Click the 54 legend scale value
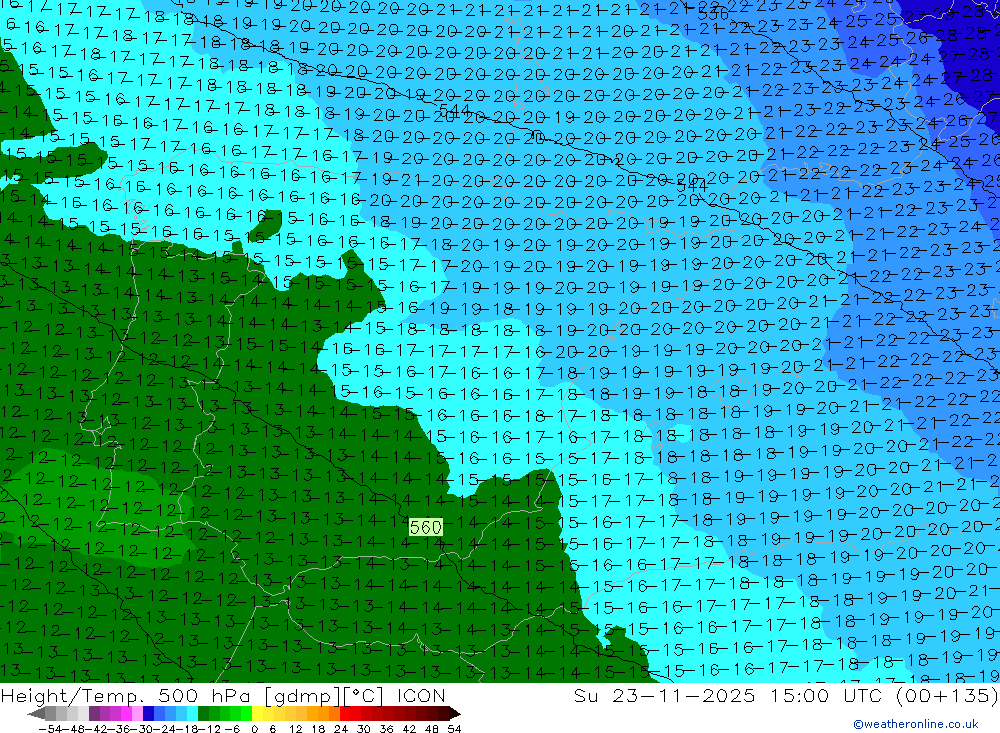The image size is (1000, 733). pyautogui.click(x=454, y=729)
